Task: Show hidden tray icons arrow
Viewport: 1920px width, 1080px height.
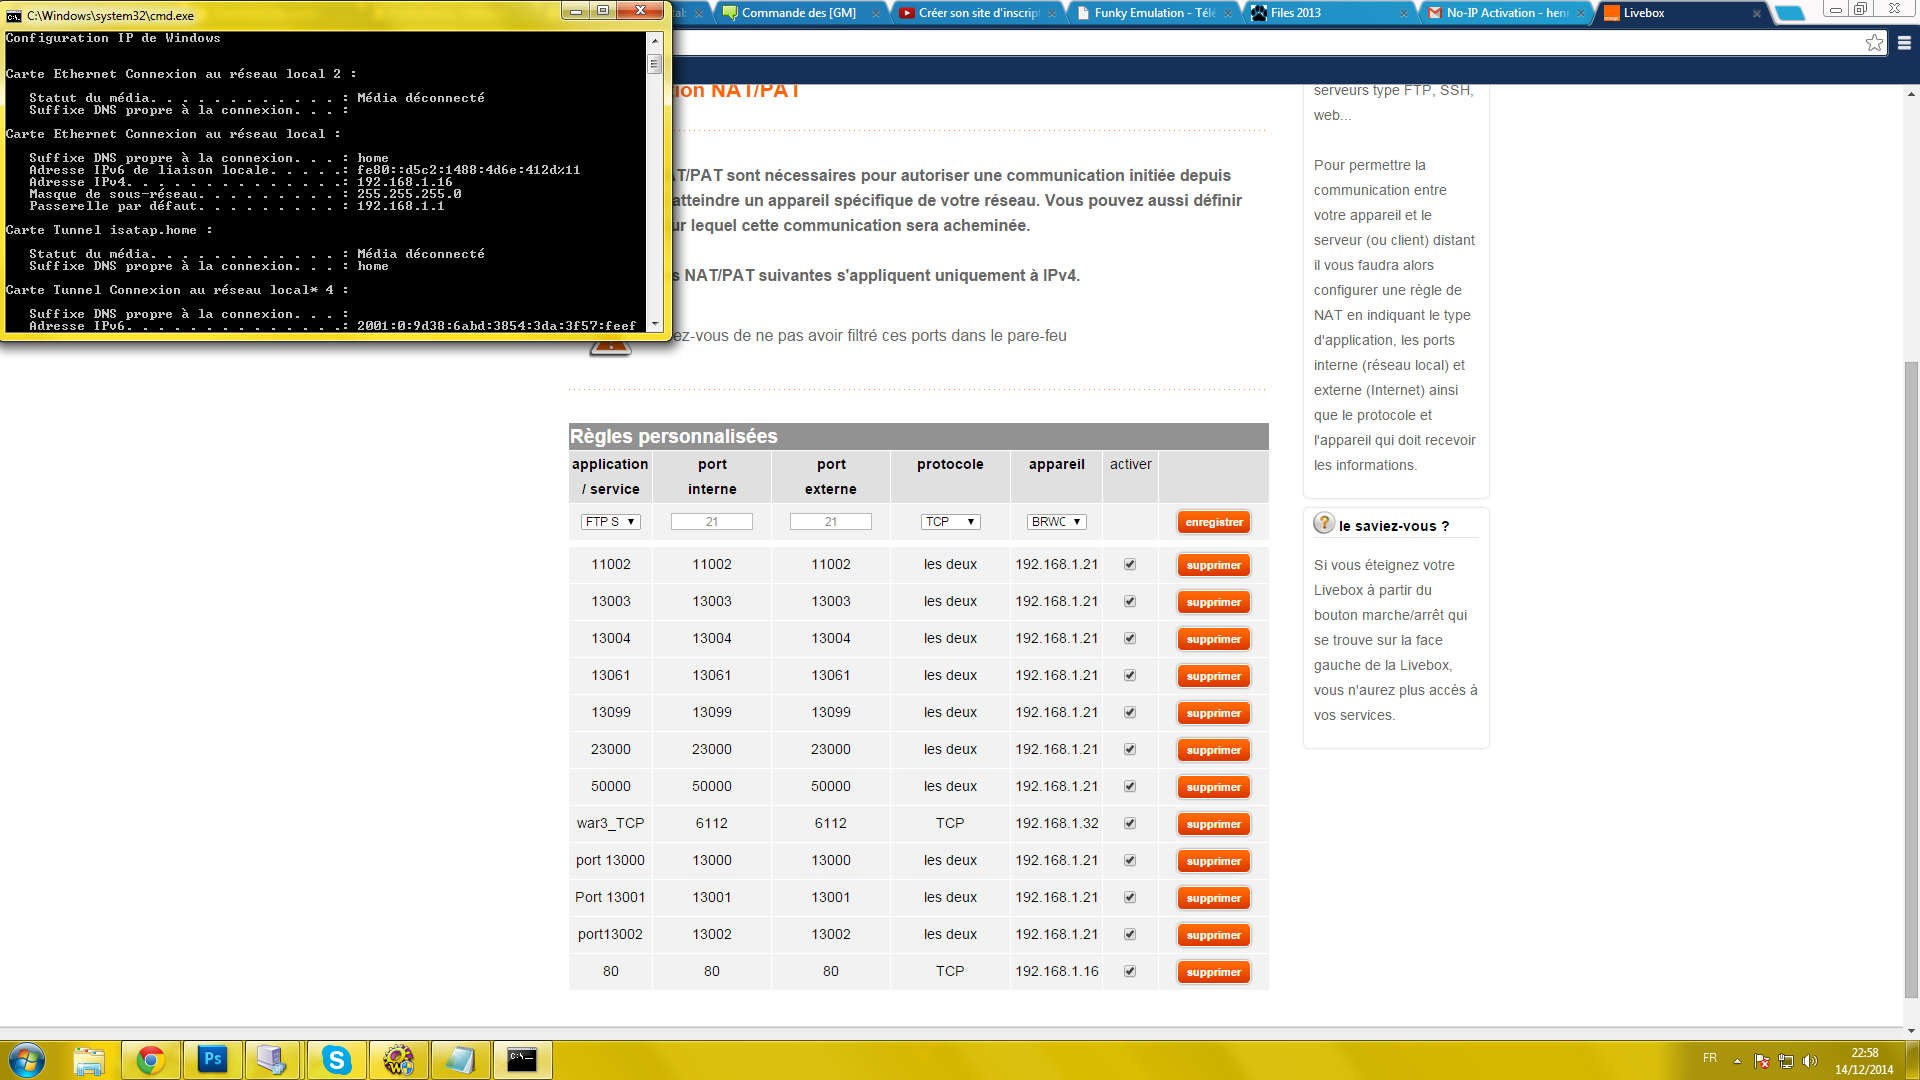Action: tap(1737, 1061)
